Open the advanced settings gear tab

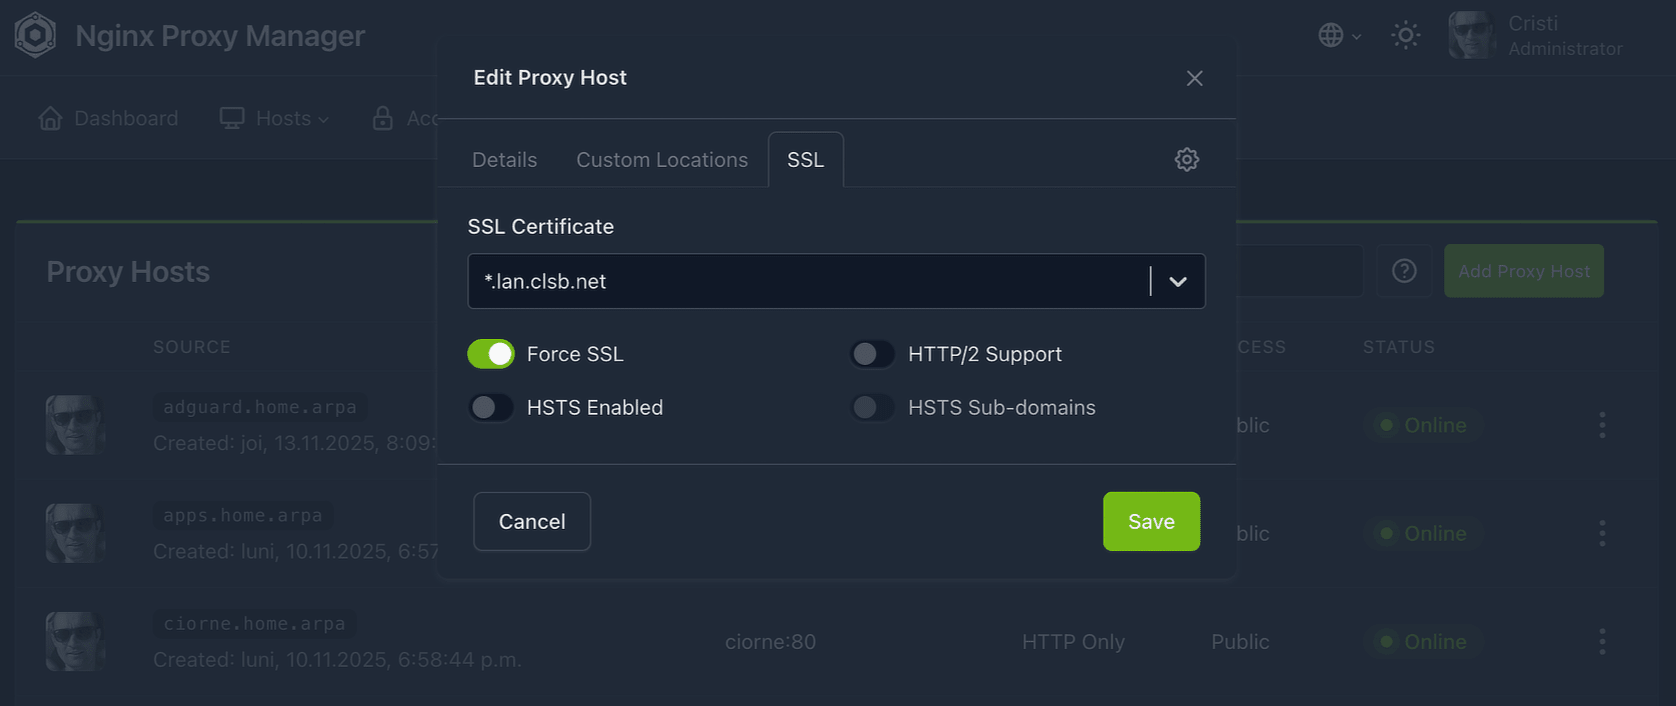pos(1186,160)
